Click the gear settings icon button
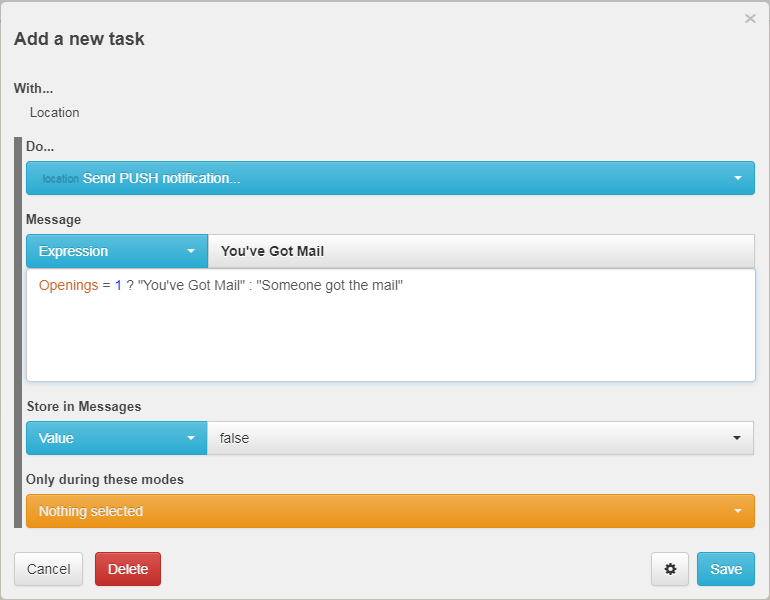770x600 pixels. [670, 569]
